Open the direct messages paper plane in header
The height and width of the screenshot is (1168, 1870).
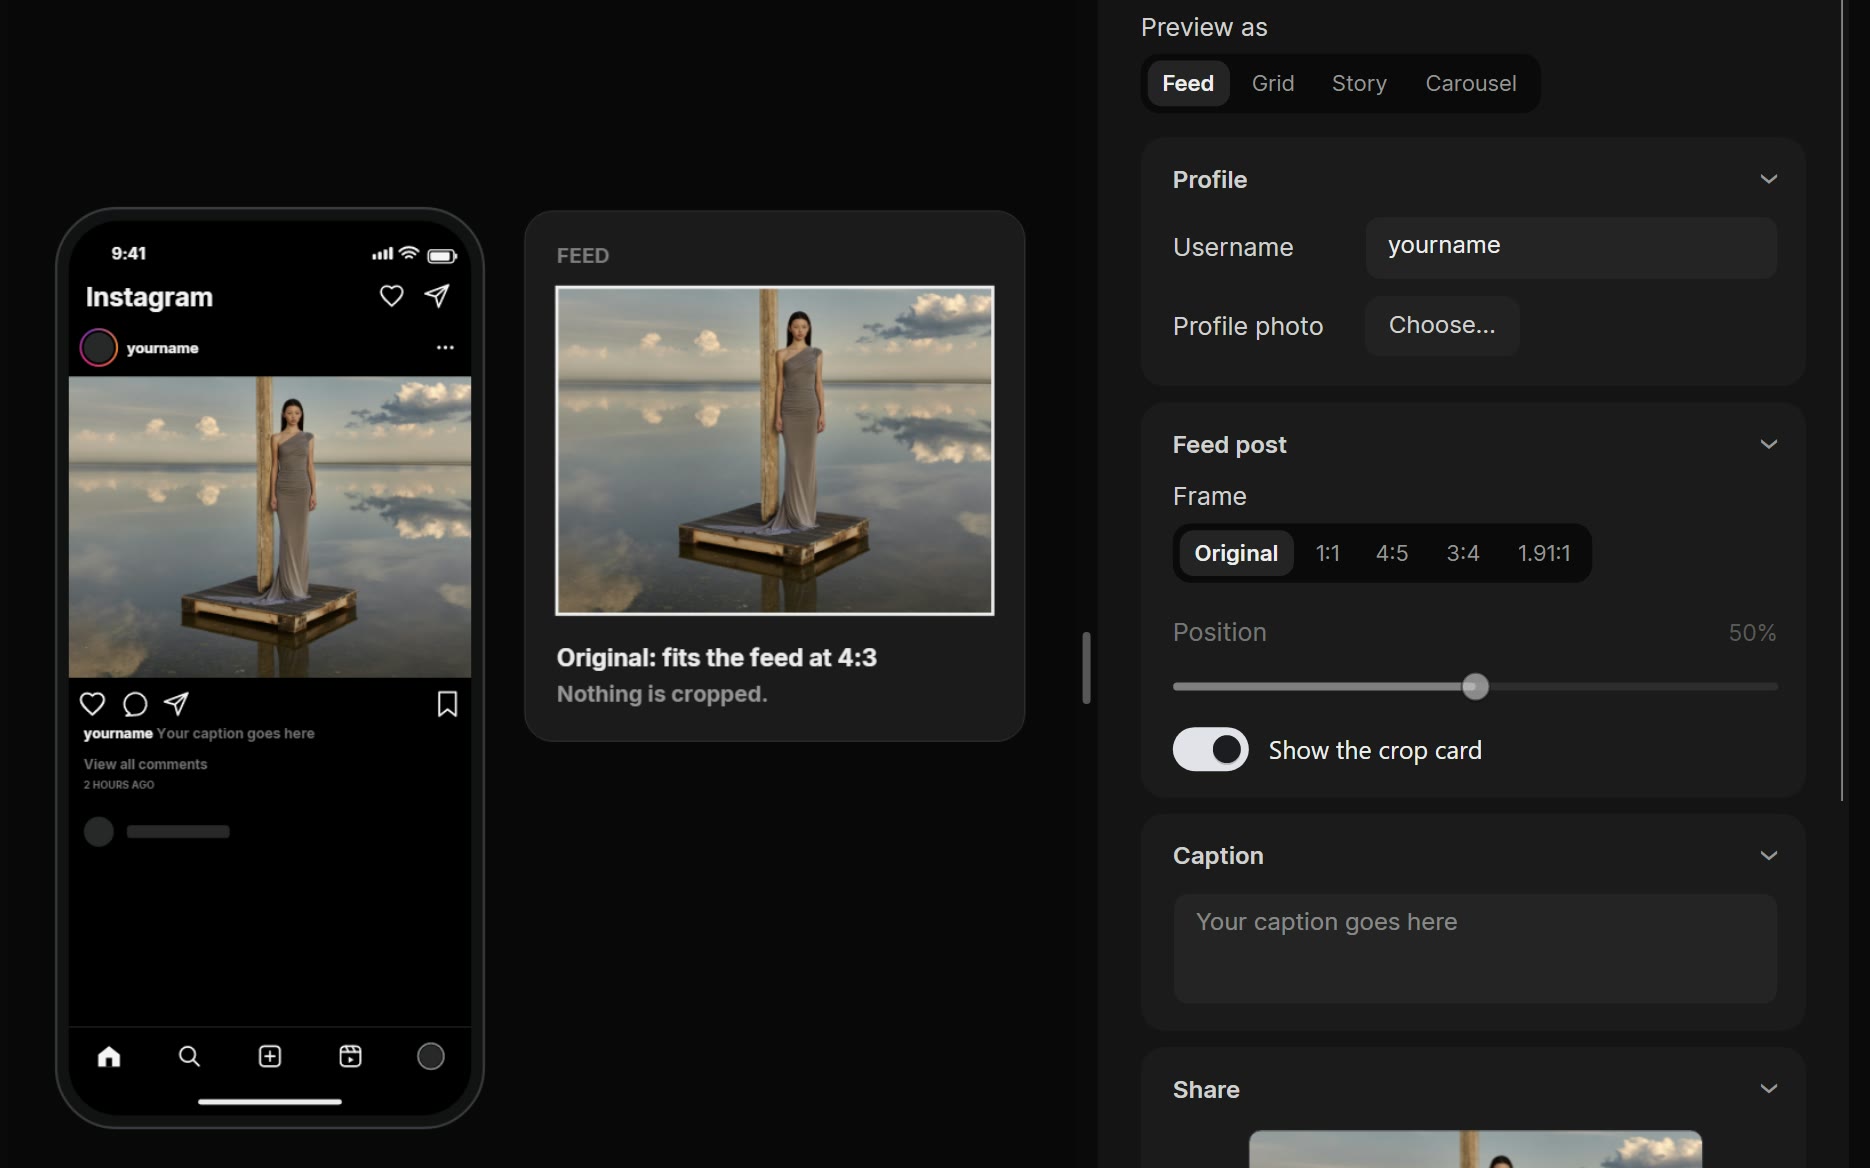coord(437,295)
